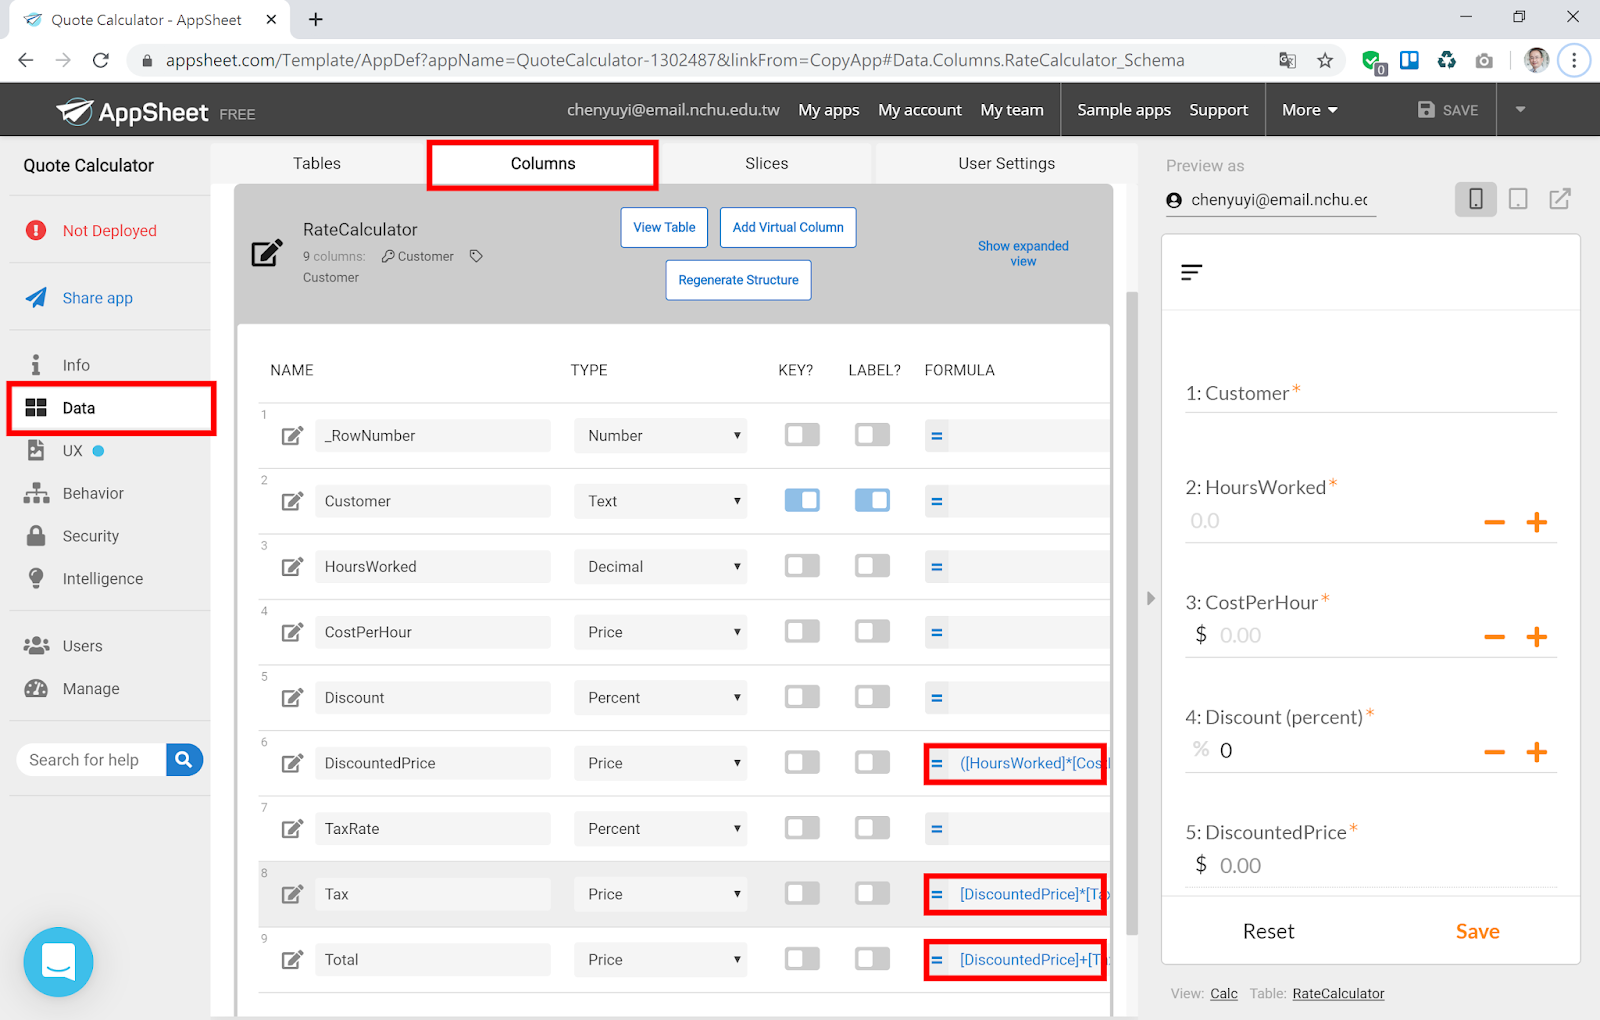This screenshot has width=1600, height=1020.
Task: Toggle KEY switch for Total column
Action: (x=802, y=959)
